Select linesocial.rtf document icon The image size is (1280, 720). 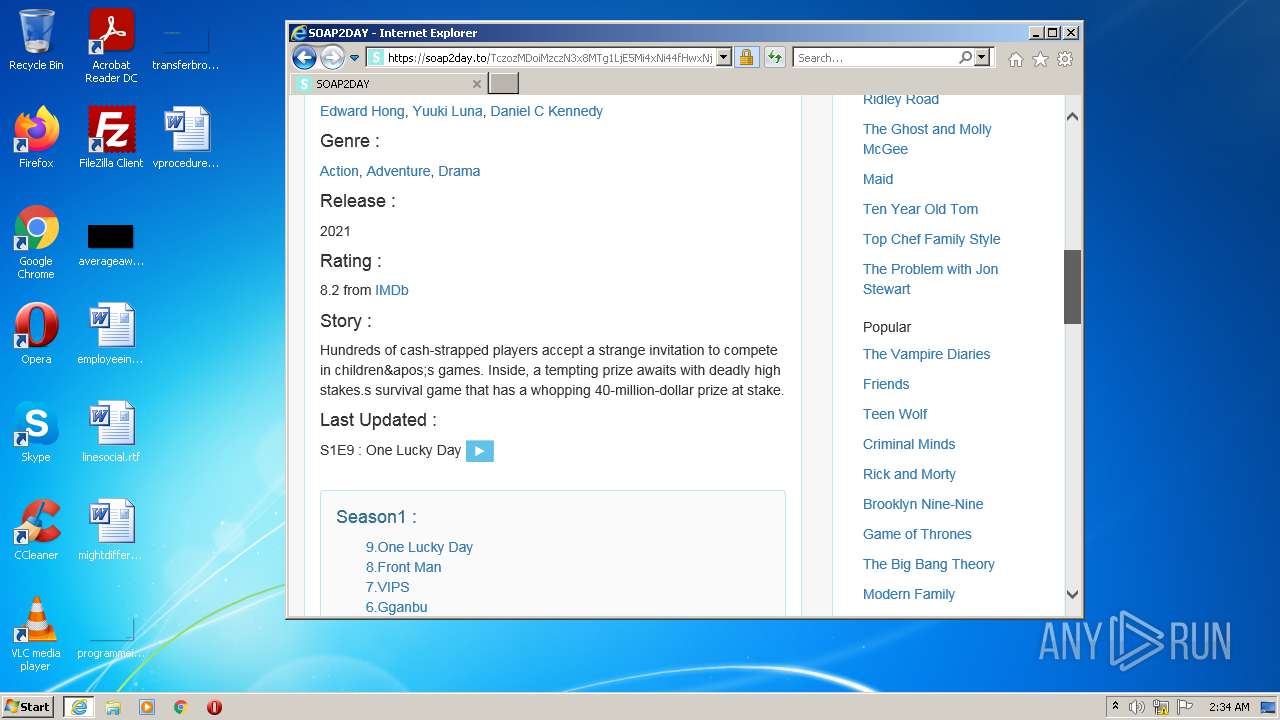[111, 431]
